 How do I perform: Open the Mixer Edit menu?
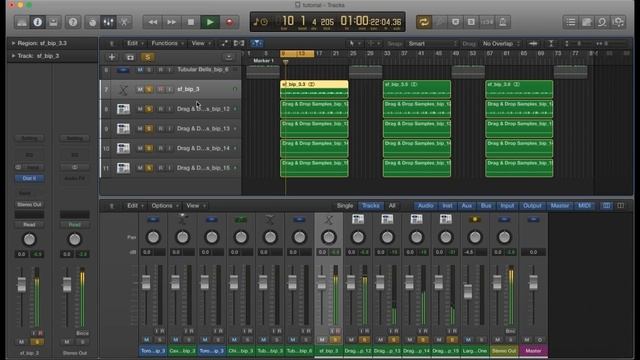point(135,206)
